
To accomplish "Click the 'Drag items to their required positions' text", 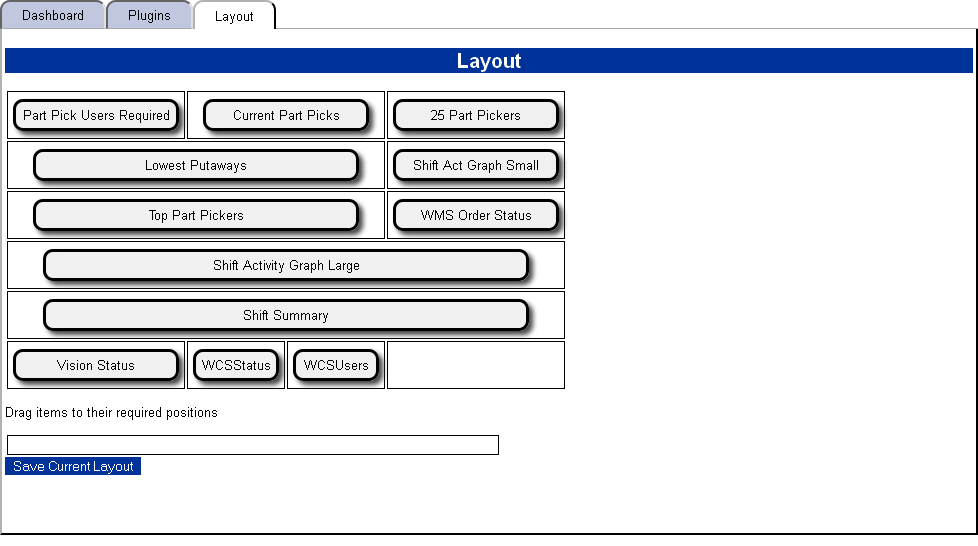I will click(x=111, y=412).
